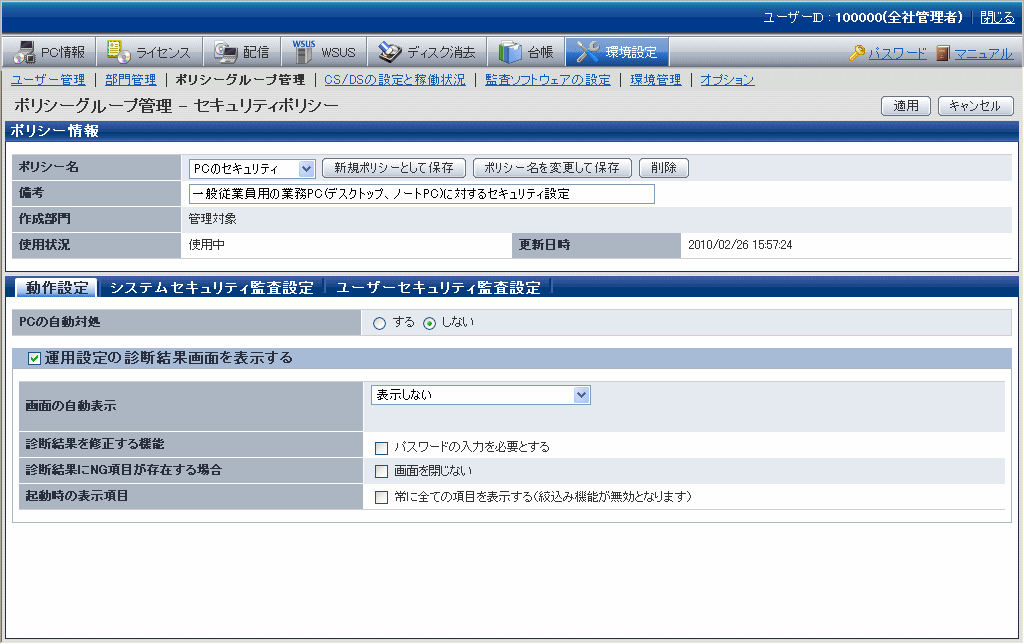Open the オプション link
Viewport: 1024px width, 644px height.
[x=728, y=80]
